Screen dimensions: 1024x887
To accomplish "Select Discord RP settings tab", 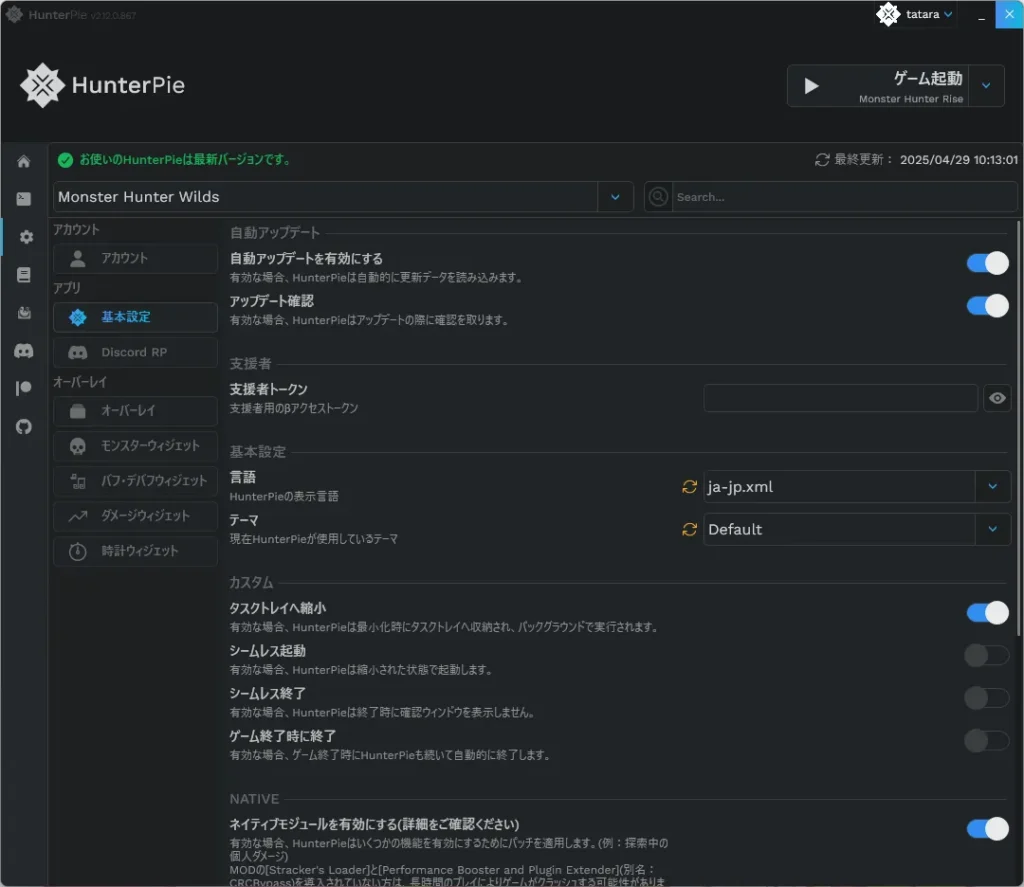I will click(x=135, y=353).
